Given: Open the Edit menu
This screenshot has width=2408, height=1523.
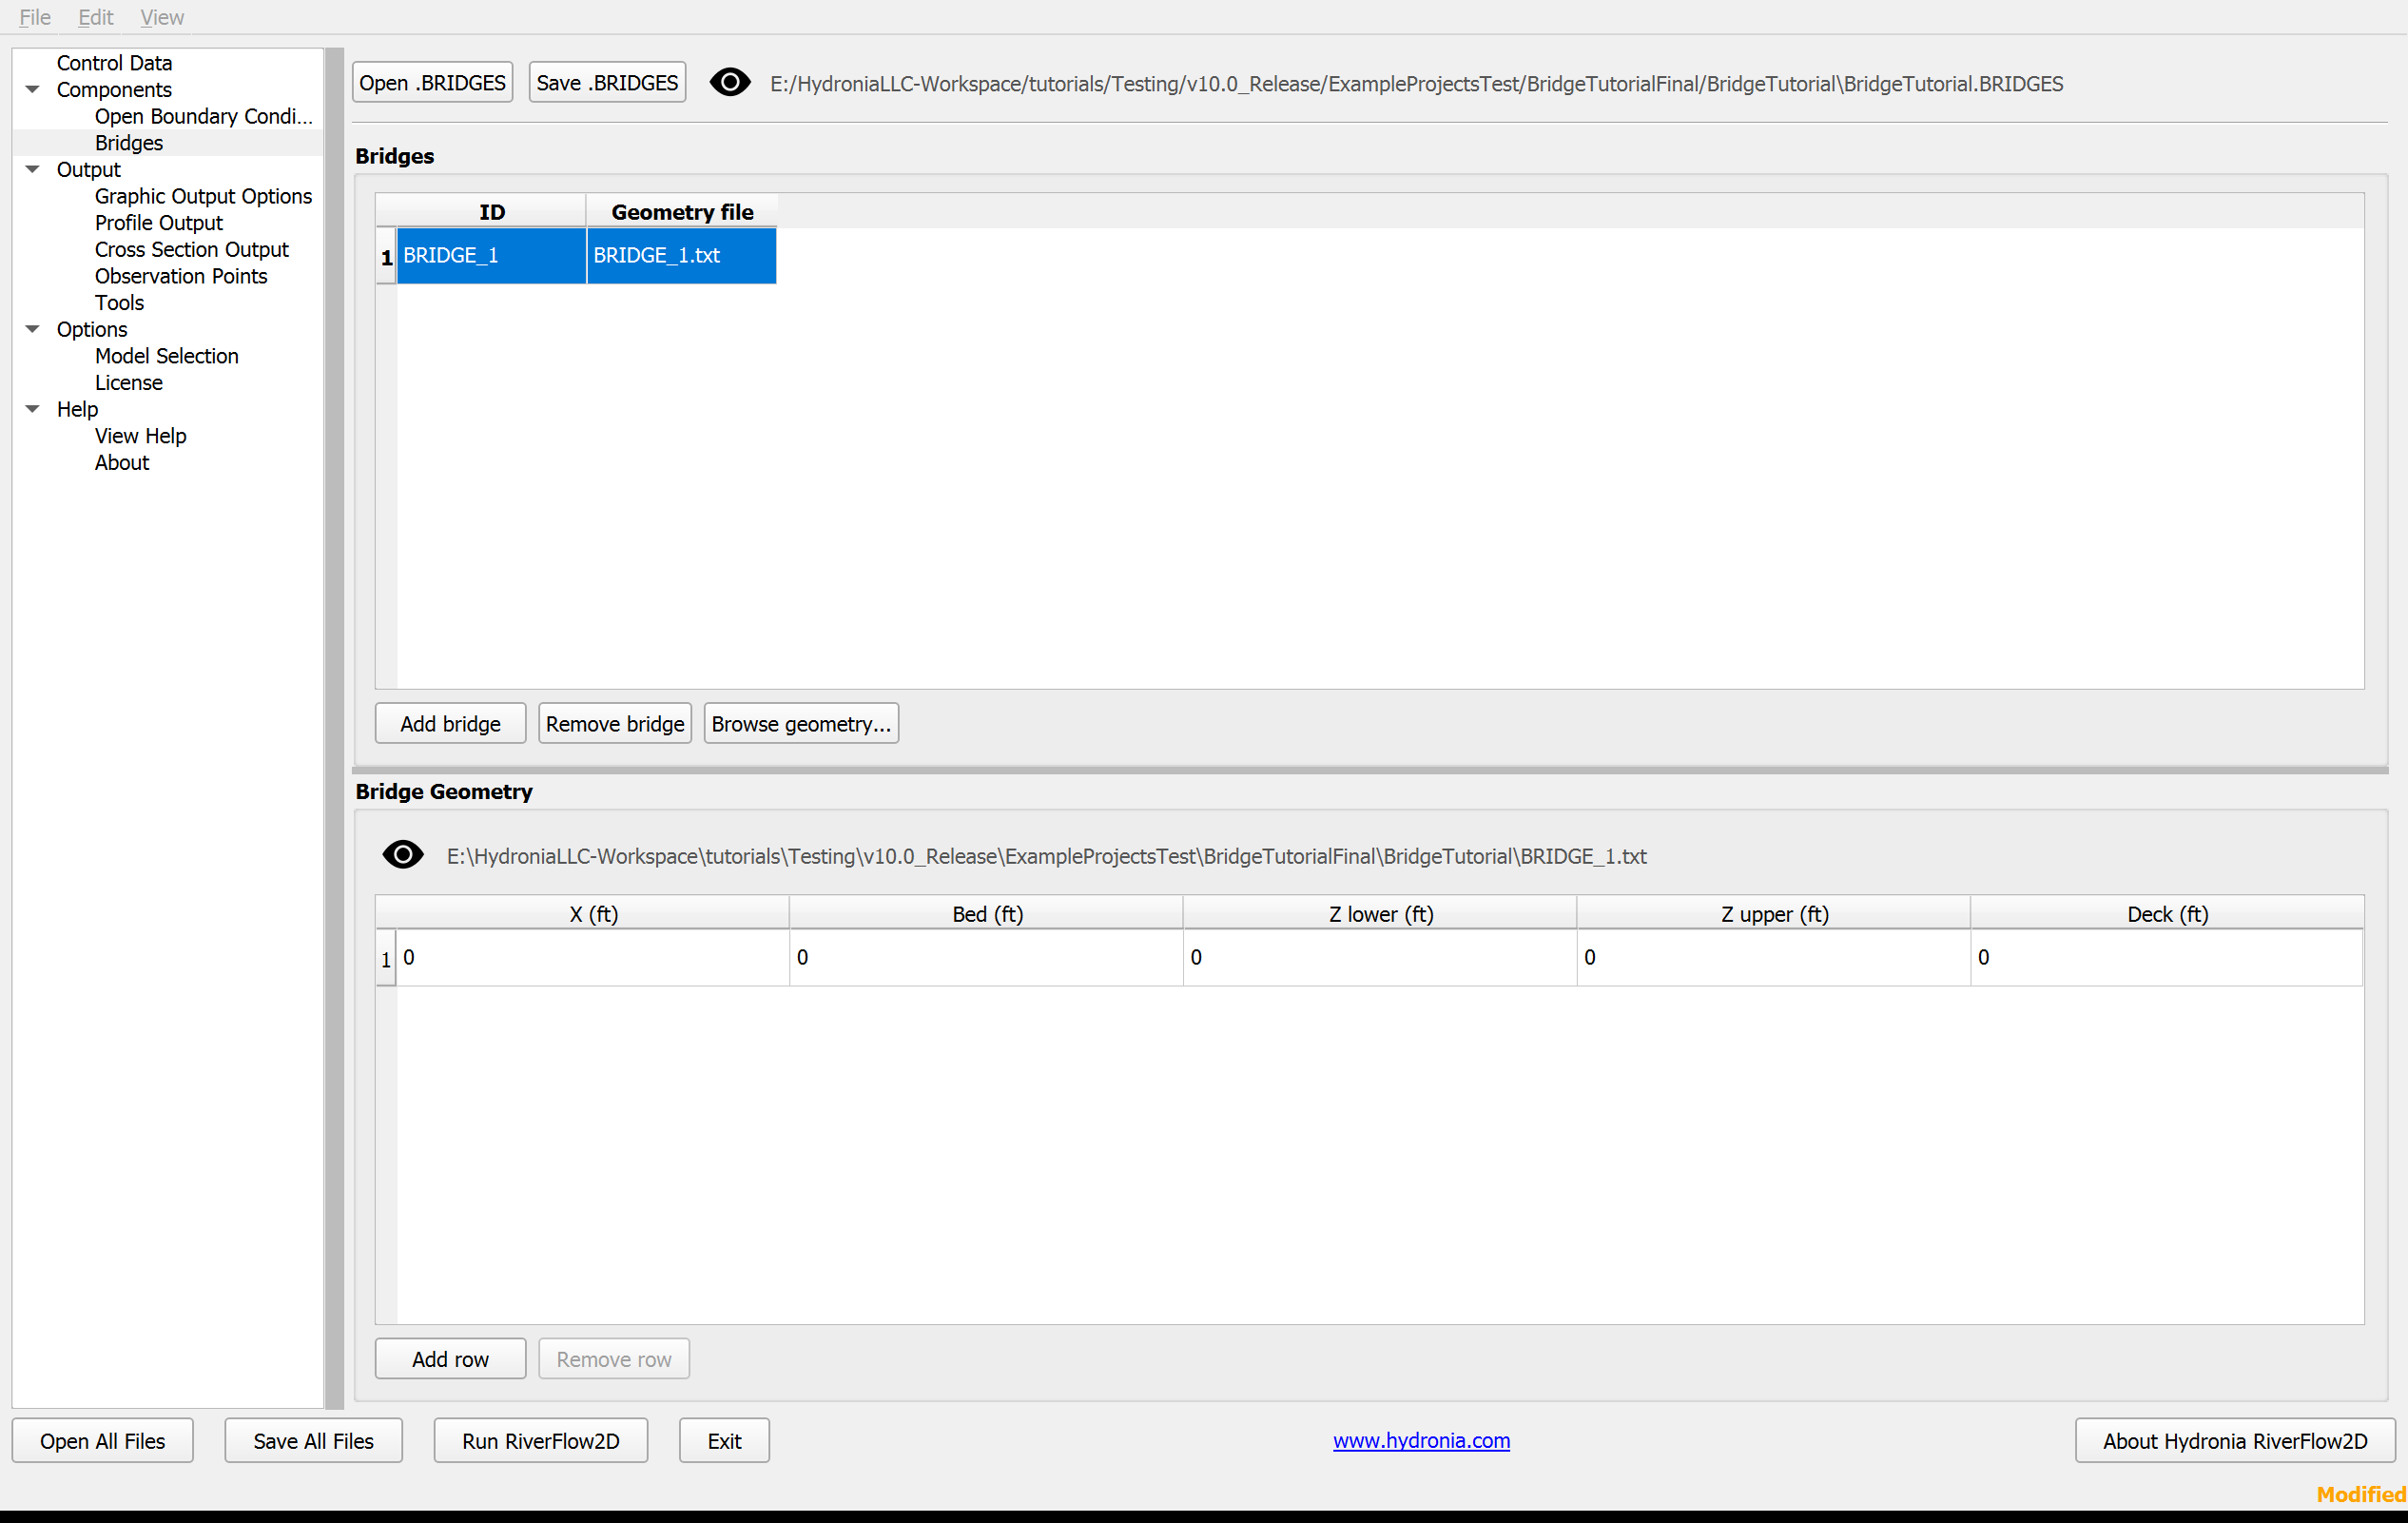Looking at the screenshot, I should click(x=96, y=17).
